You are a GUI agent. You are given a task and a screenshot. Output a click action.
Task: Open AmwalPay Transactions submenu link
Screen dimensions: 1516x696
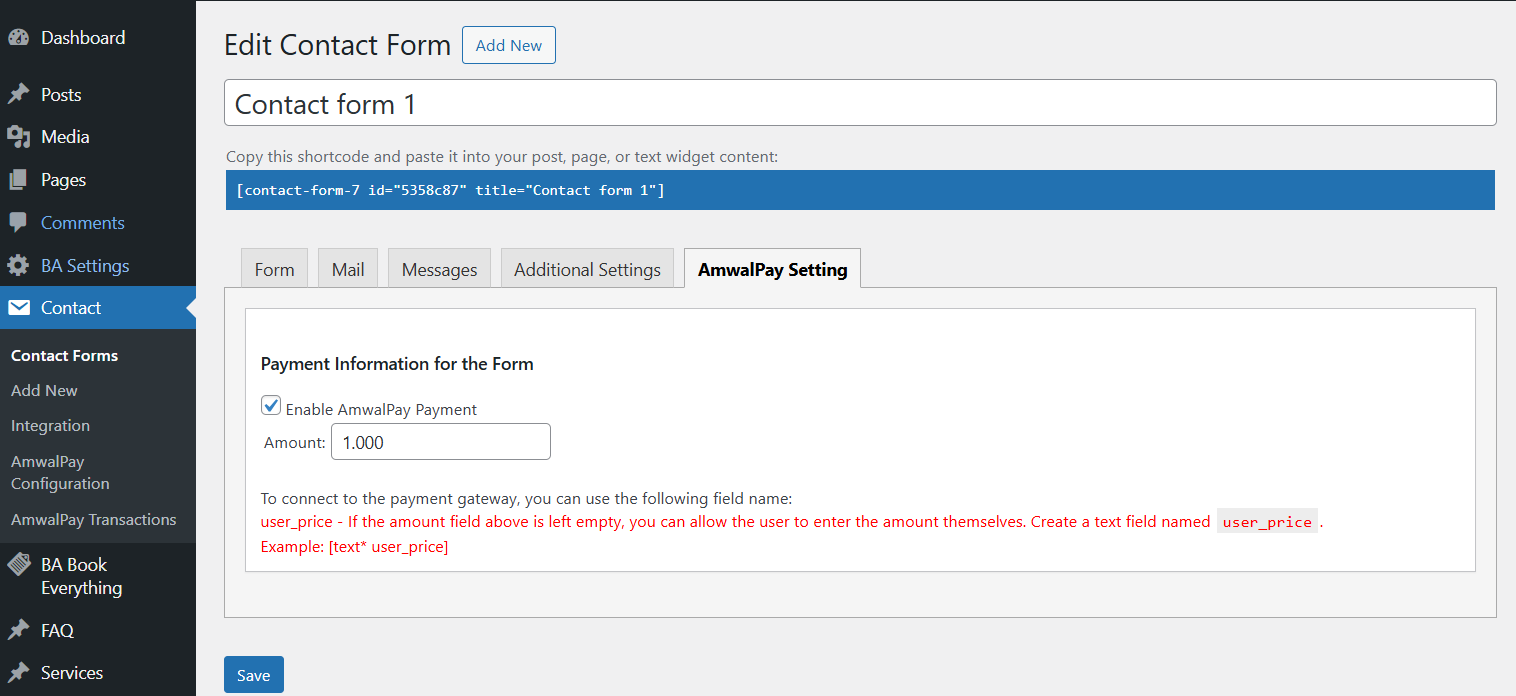click(93, 520)
